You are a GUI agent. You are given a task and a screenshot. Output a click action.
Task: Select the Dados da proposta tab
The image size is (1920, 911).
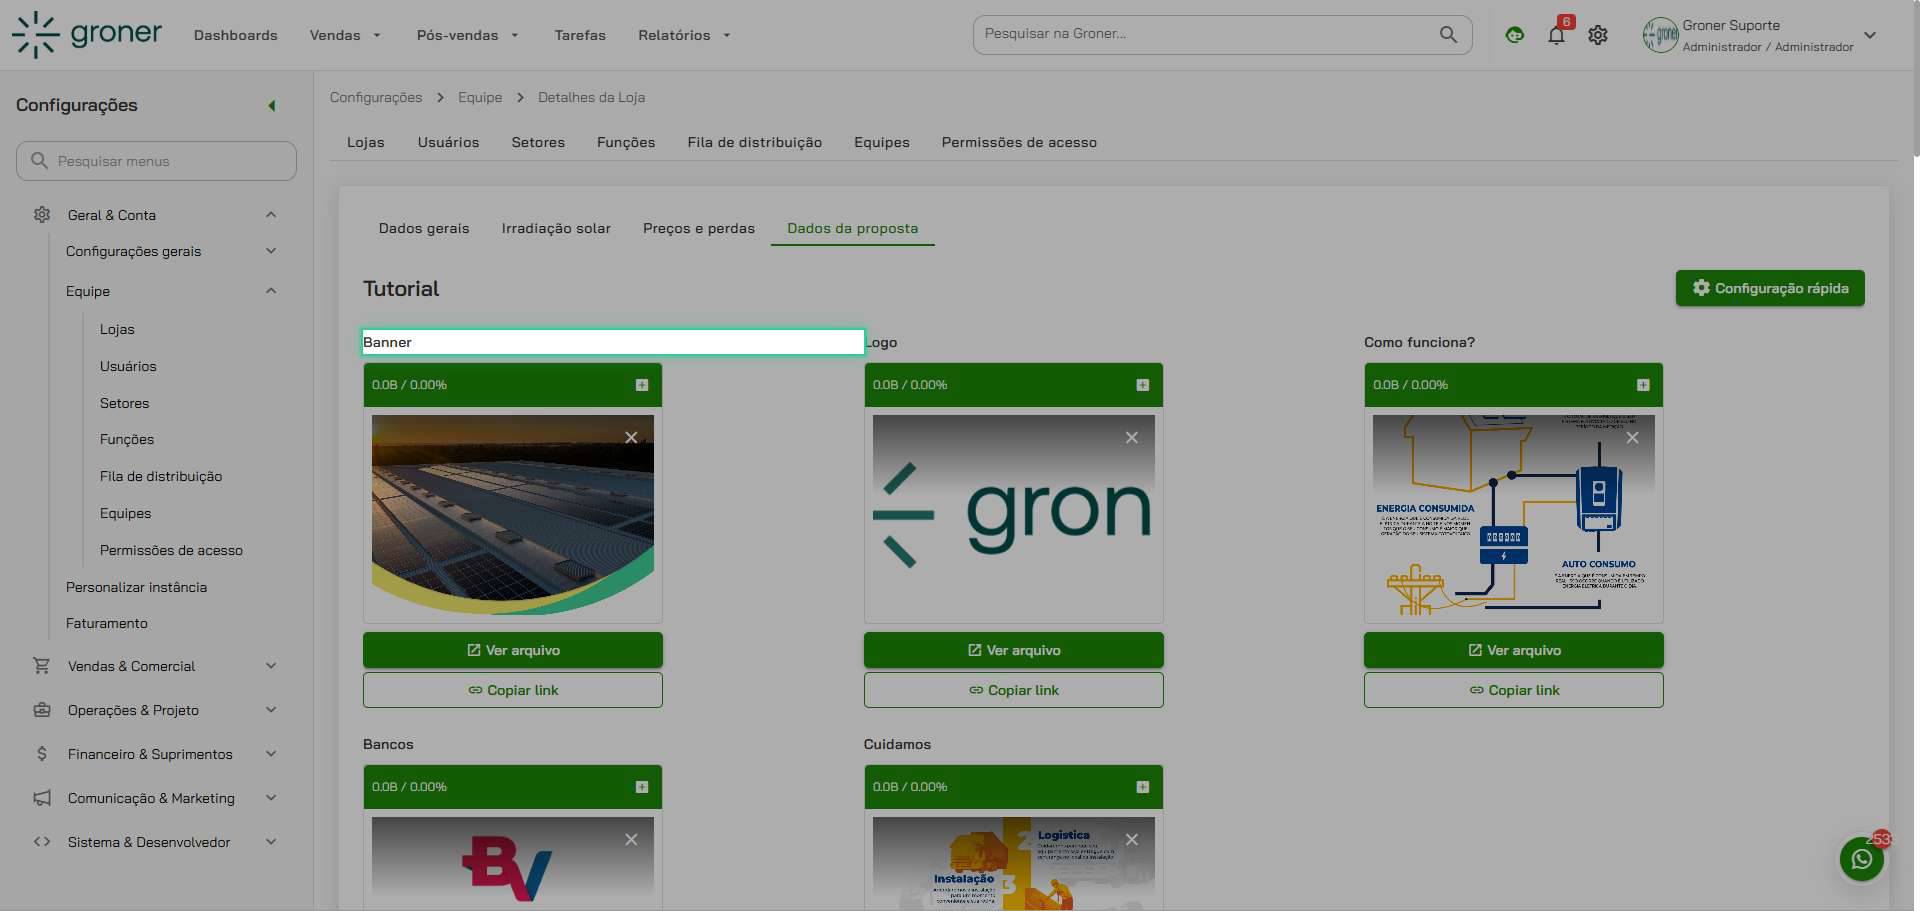852,228
